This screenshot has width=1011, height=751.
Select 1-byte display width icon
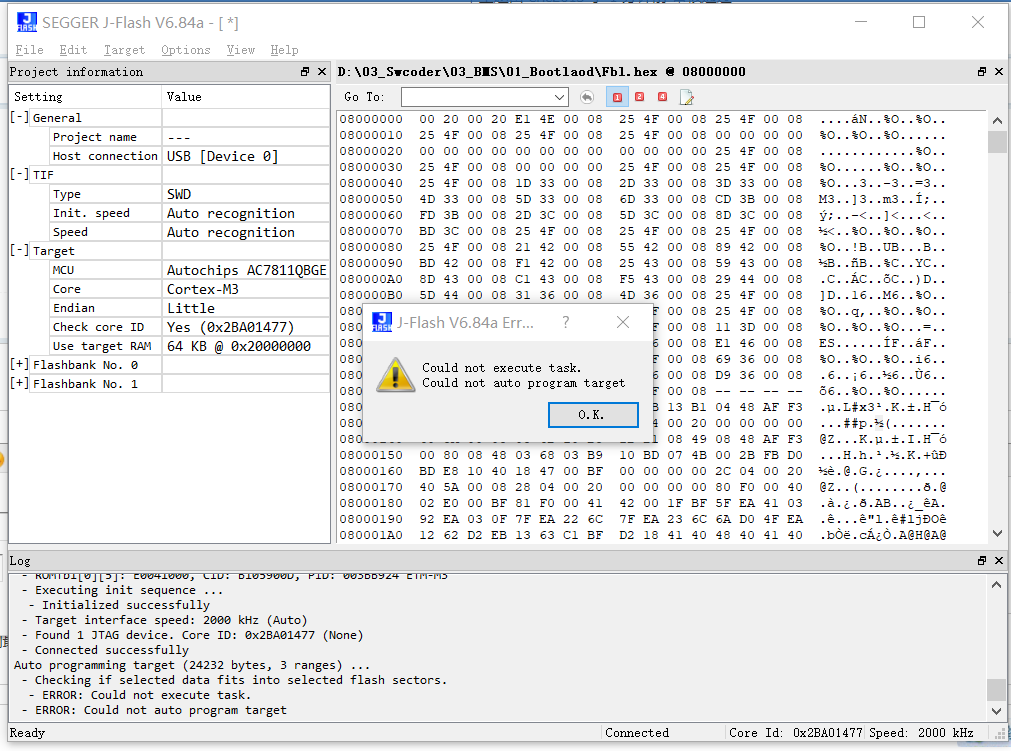(617, 97)
